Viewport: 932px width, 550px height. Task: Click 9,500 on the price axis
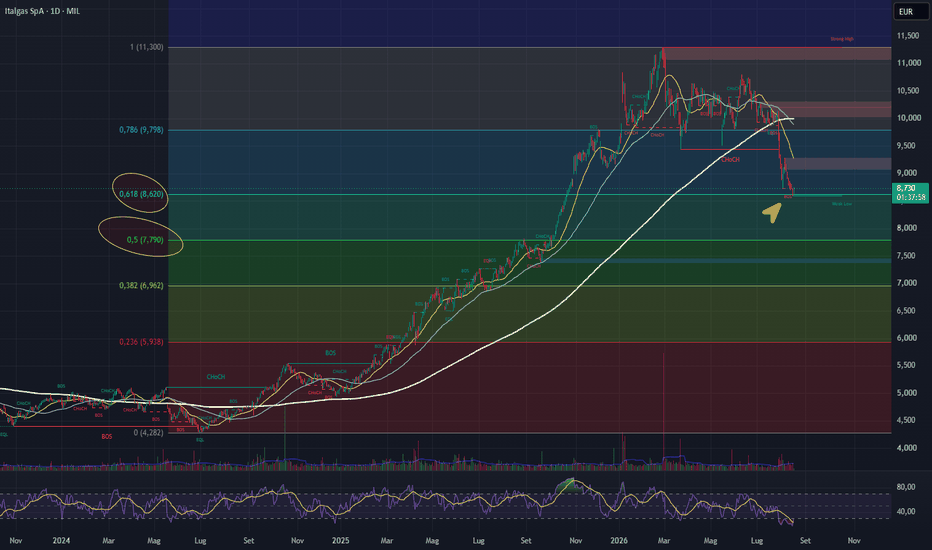[x=906, y=145]
